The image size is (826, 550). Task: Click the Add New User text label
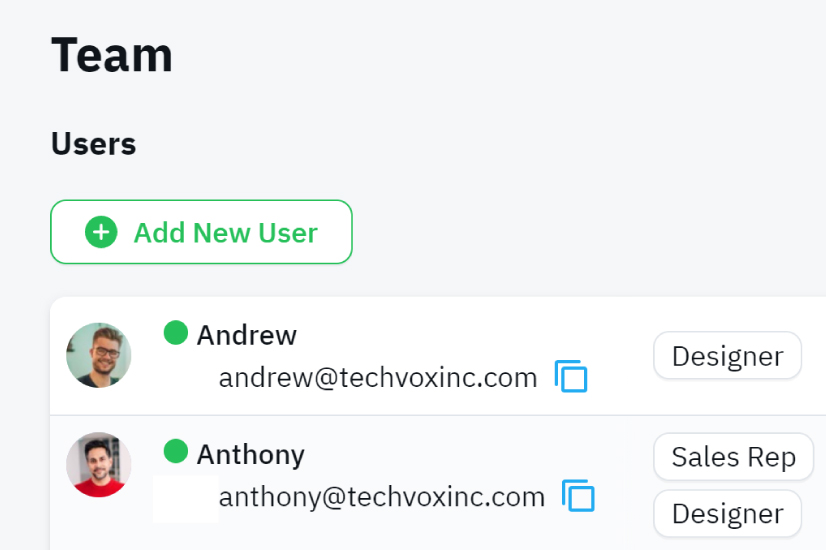[x=225, y=233]
